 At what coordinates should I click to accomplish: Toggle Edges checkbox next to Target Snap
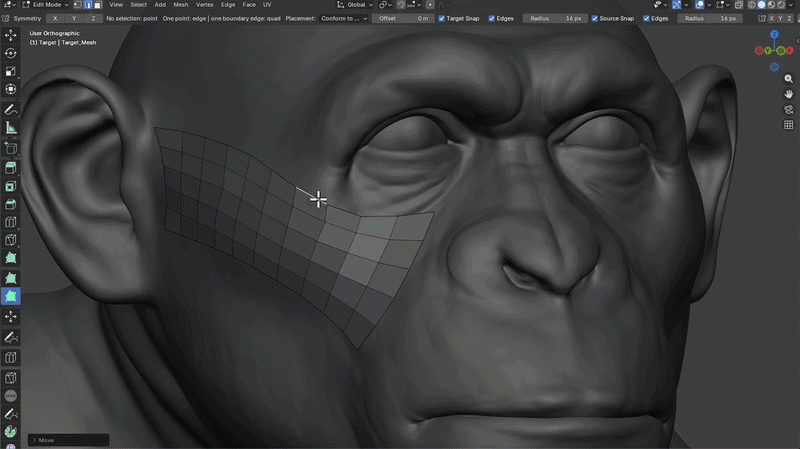[x=492, y=18]
